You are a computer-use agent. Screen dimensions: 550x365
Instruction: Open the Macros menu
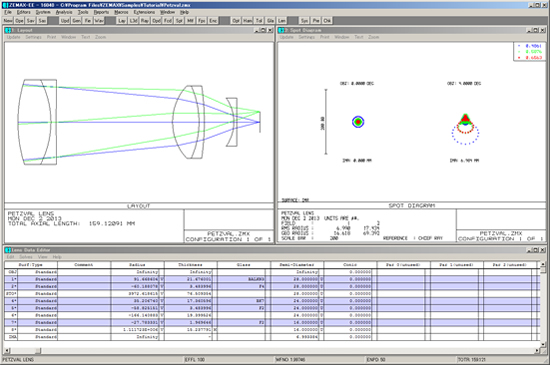pyautogui.click(x=121, y=12)
